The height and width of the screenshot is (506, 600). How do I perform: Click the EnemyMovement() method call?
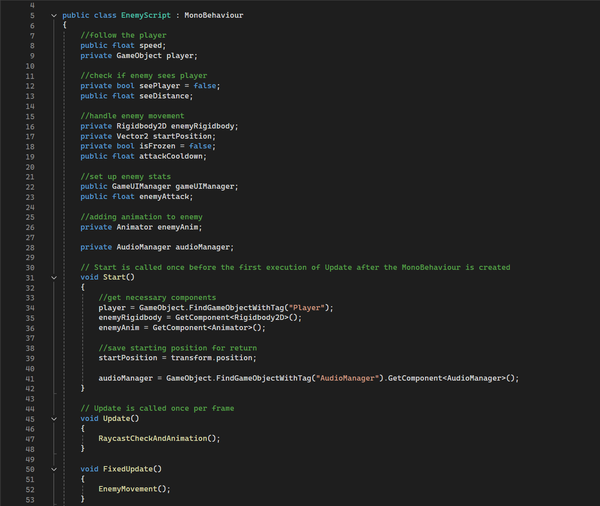[134, 488]
